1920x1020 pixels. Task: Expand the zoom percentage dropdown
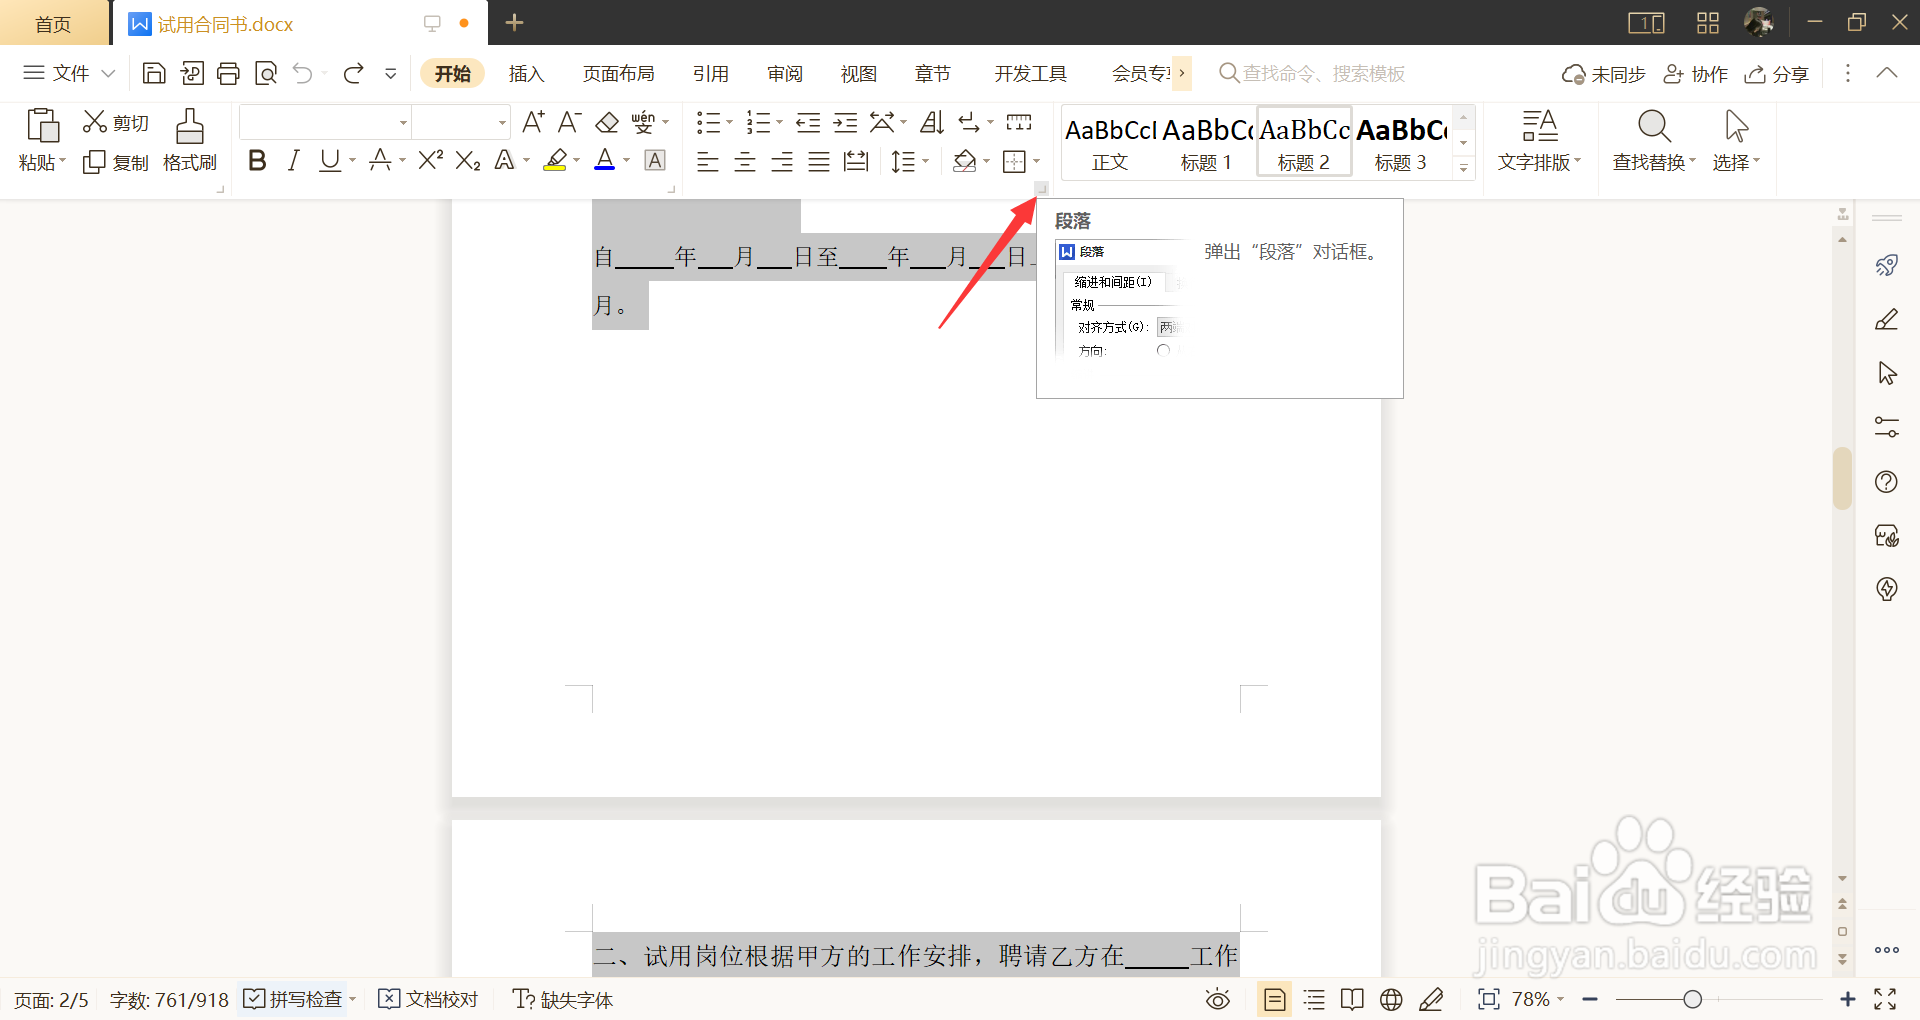[1560, 999]
